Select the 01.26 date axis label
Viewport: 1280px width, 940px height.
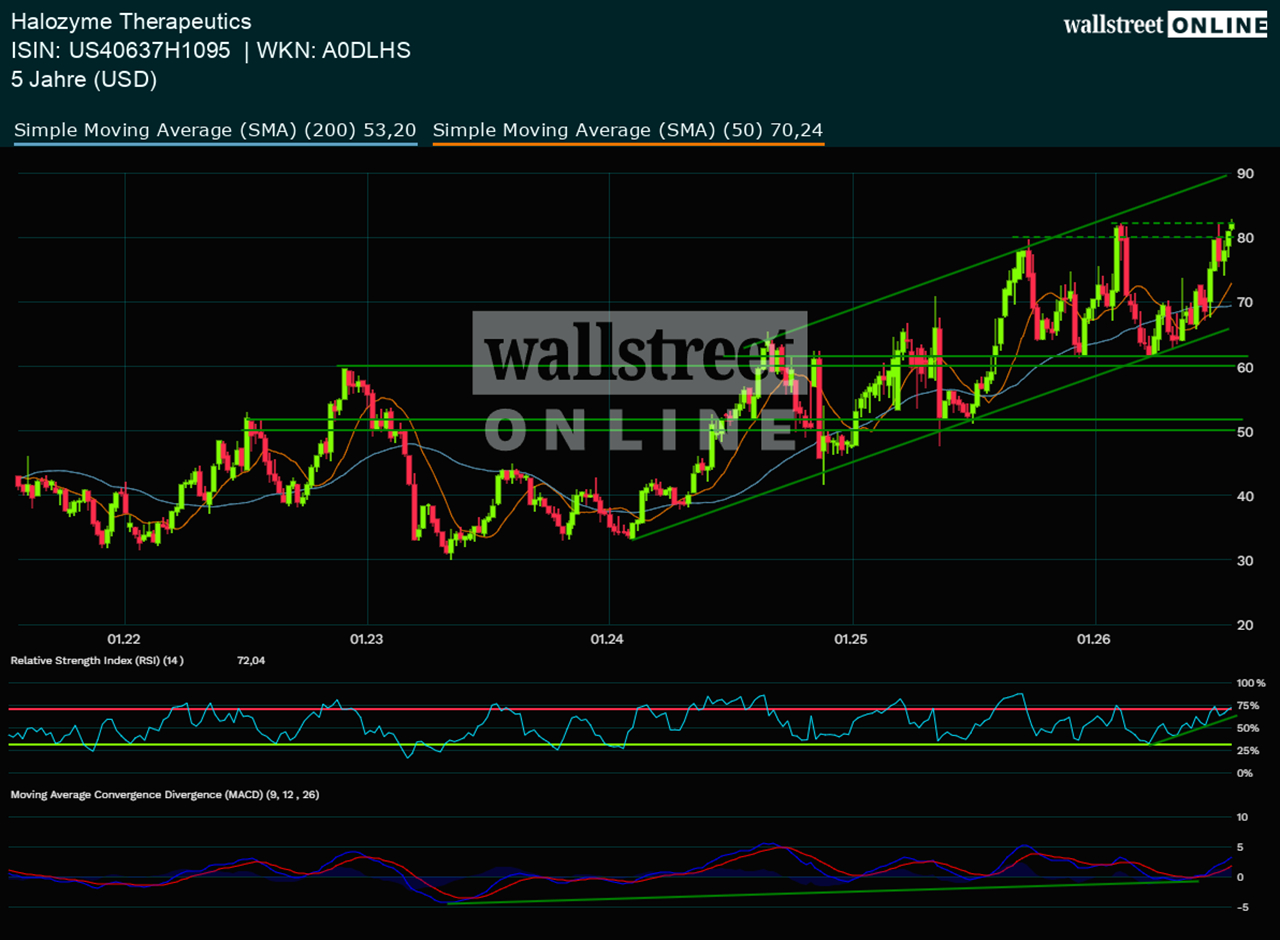[1095, 638]
